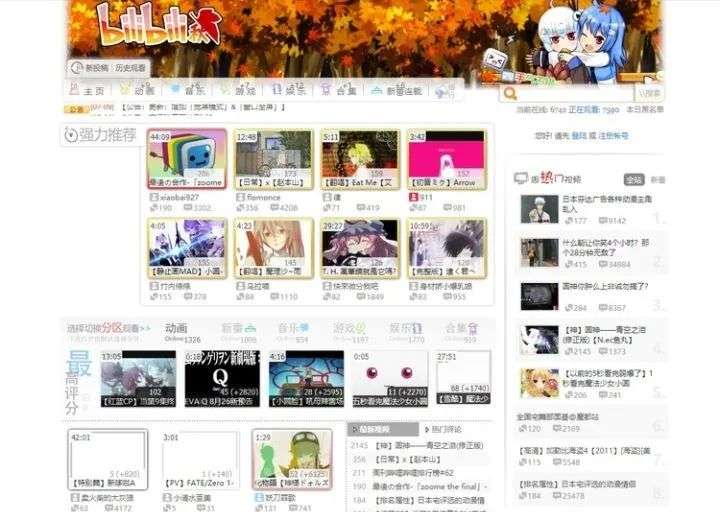Click the 历史观看 history button
Screen dimensions: 720x512
click(129, 68)
